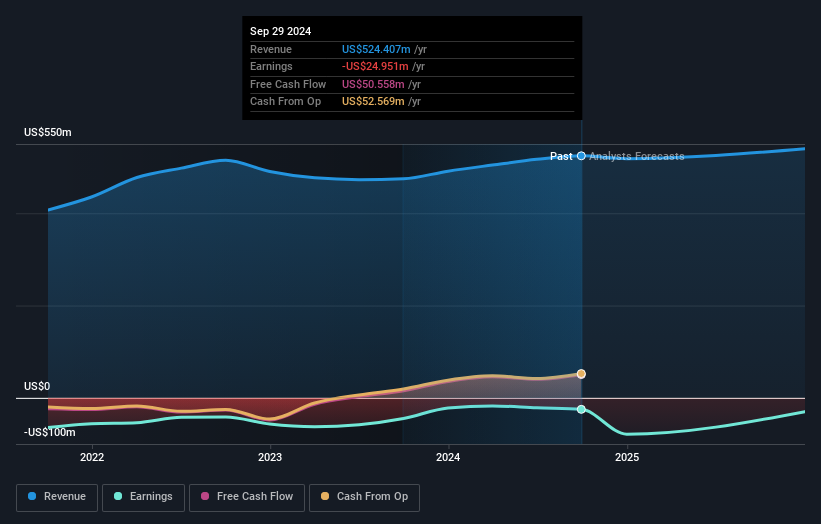The width and height of the screenshot is (821, 524).
Task: Click the Revenue row label in tooltip
Action: point(271,49)
